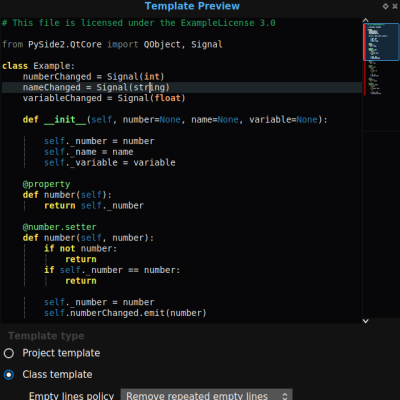Image resolution: width=400 pixels, height=400 pixels.
Task: Select the Project template radio button
Action: coord(9,353)
